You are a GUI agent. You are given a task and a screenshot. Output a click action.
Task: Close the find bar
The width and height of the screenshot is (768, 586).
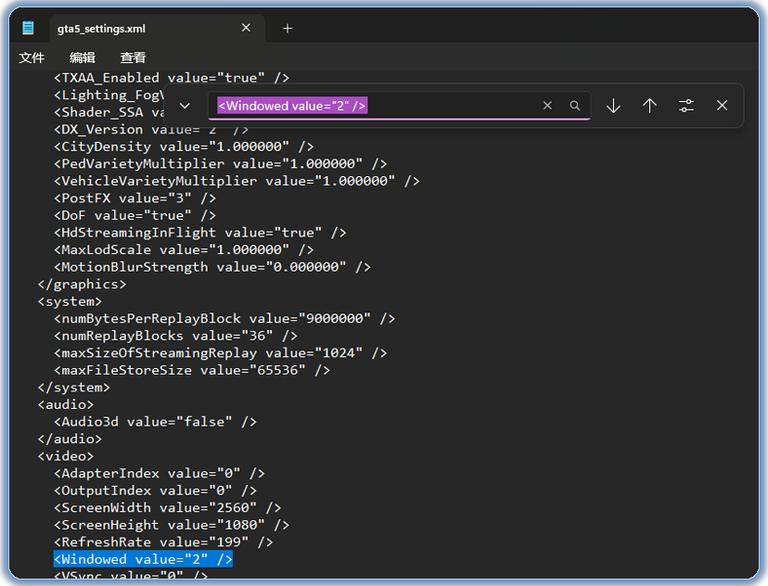coord(722,106)
